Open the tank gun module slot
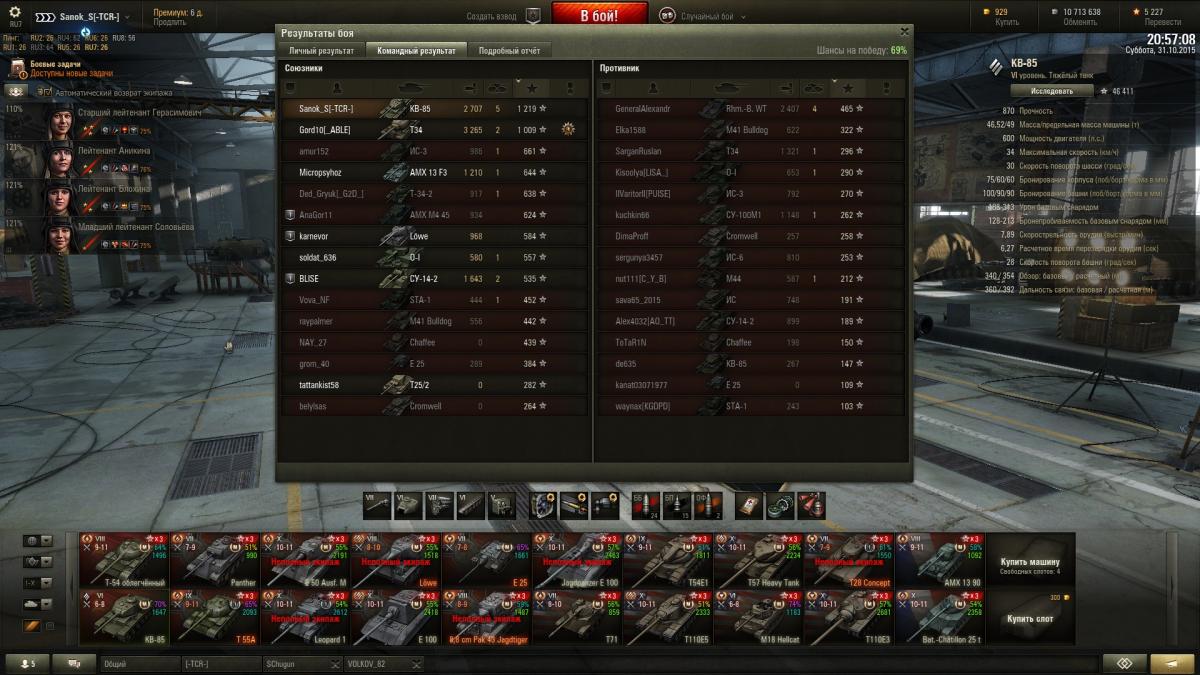The width and height of the screenshot is (1200, 675). click(377, 505)
